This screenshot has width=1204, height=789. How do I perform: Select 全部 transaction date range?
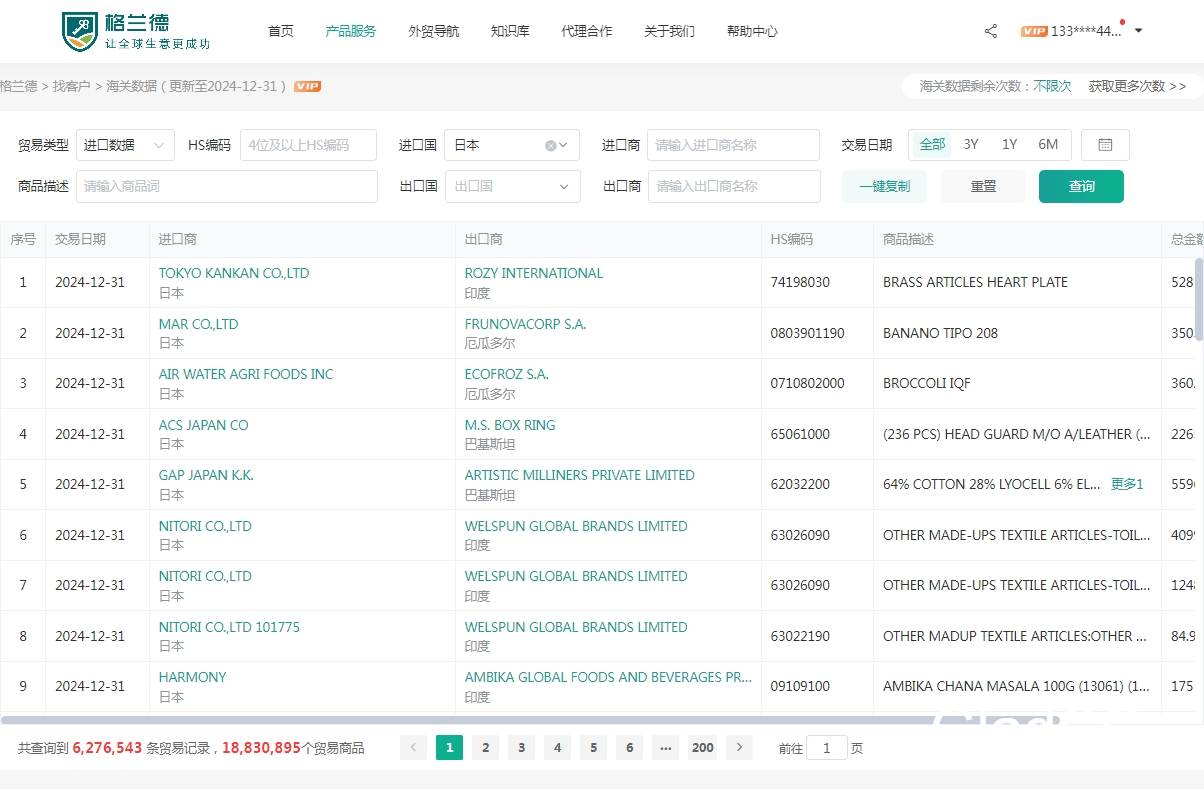coord(932,145)
